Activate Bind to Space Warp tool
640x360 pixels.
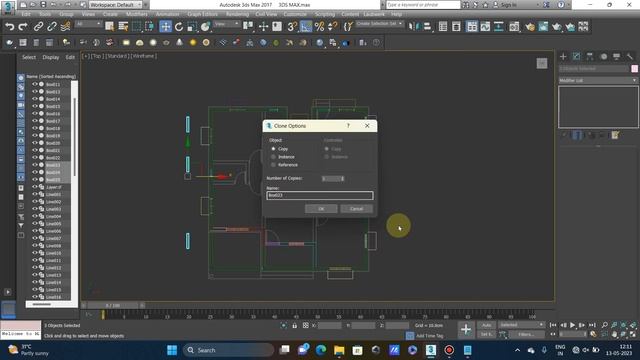point(65,27)
